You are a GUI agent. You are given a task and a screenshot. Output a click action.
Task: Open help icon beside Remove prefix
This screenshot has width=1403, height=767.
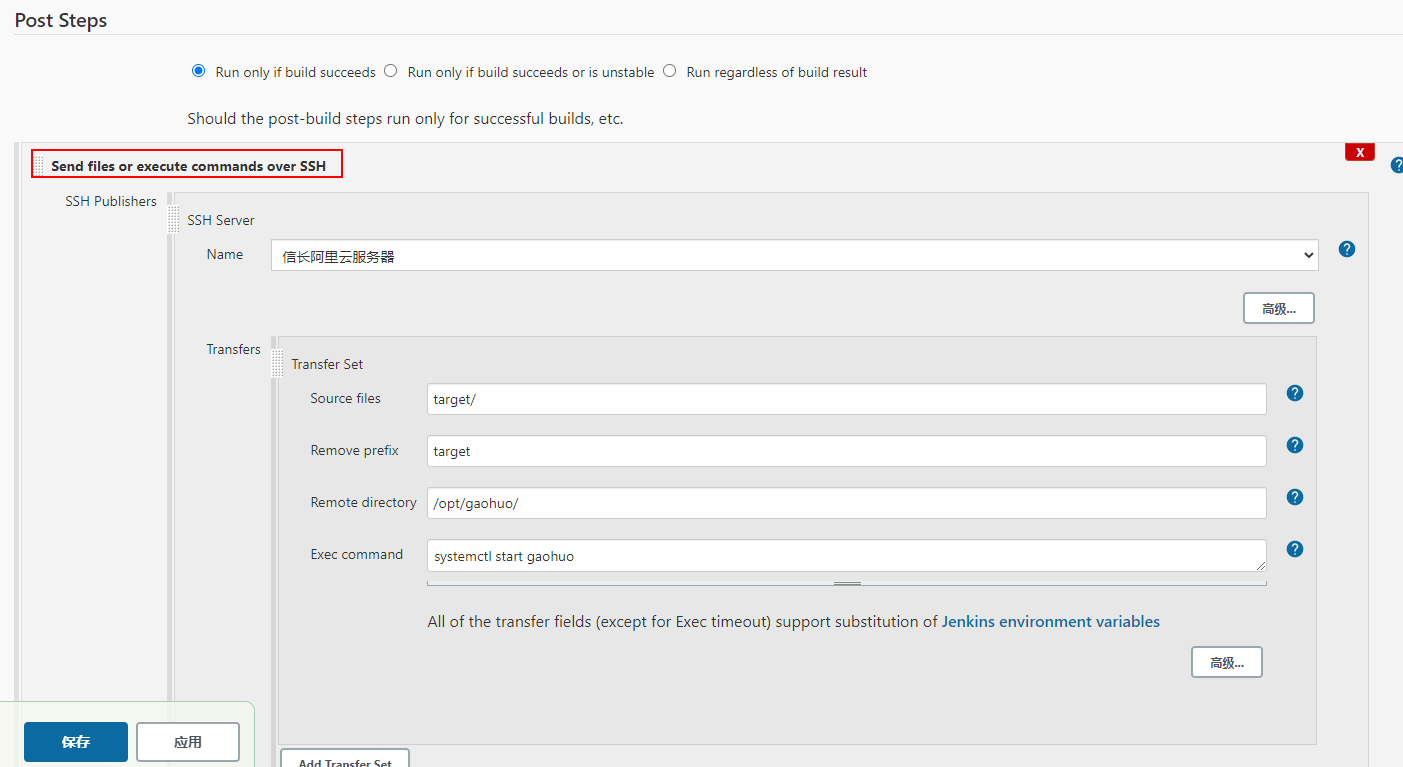click(x=1295, y=445)
